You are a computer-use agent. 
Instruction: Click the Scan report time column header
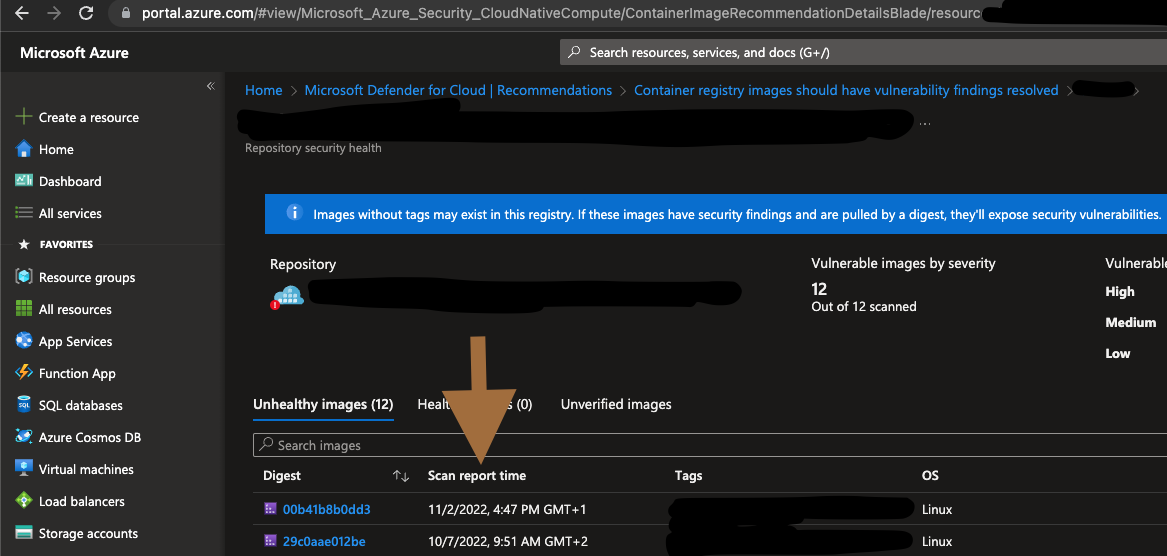pos(477,476)
